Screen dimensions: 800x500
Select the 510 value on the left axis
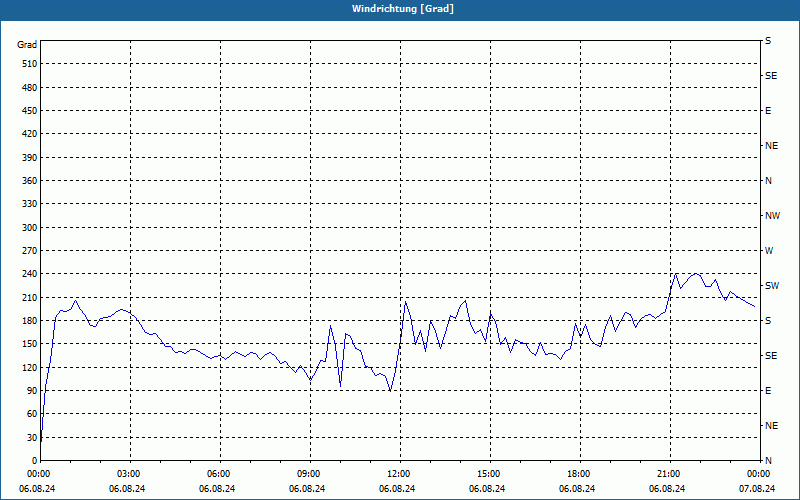30,64
